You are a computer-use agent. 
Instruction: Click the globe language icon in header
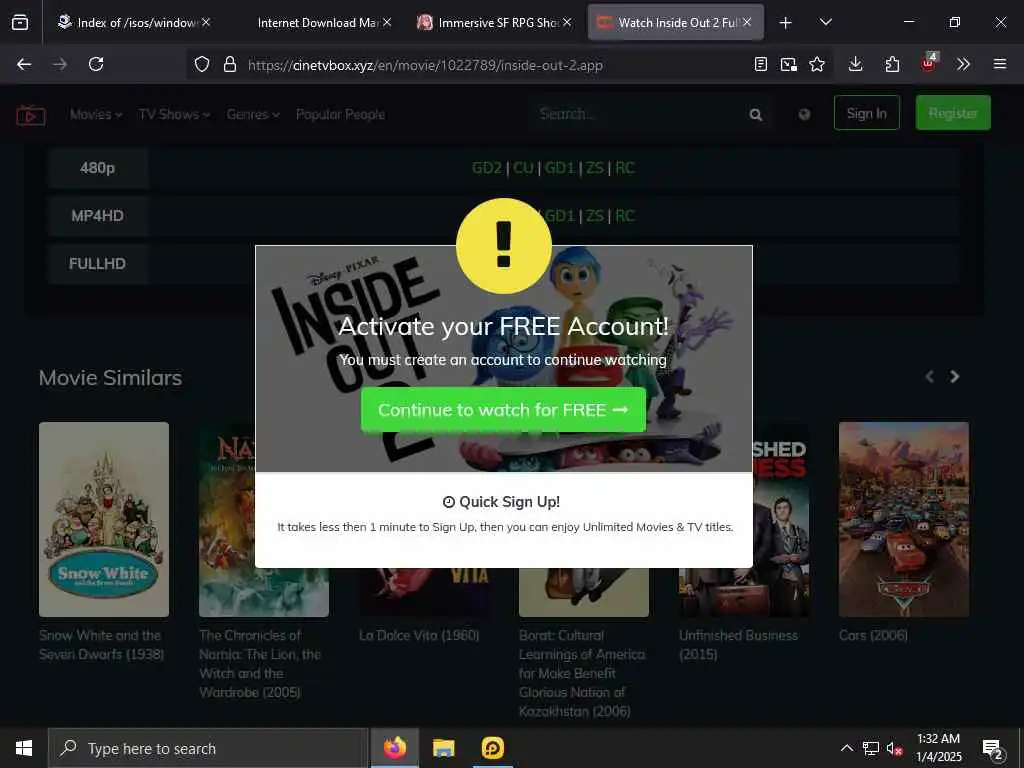tap(804, 114)
